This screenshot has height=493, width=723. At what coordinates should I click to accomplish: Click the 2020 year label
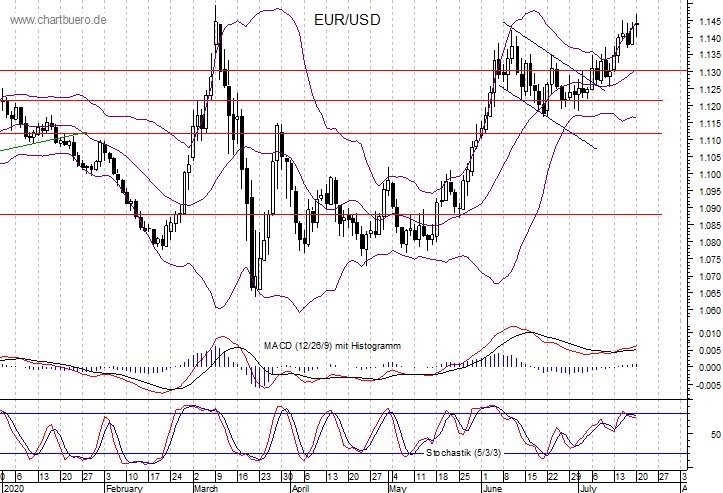[13, 488]
